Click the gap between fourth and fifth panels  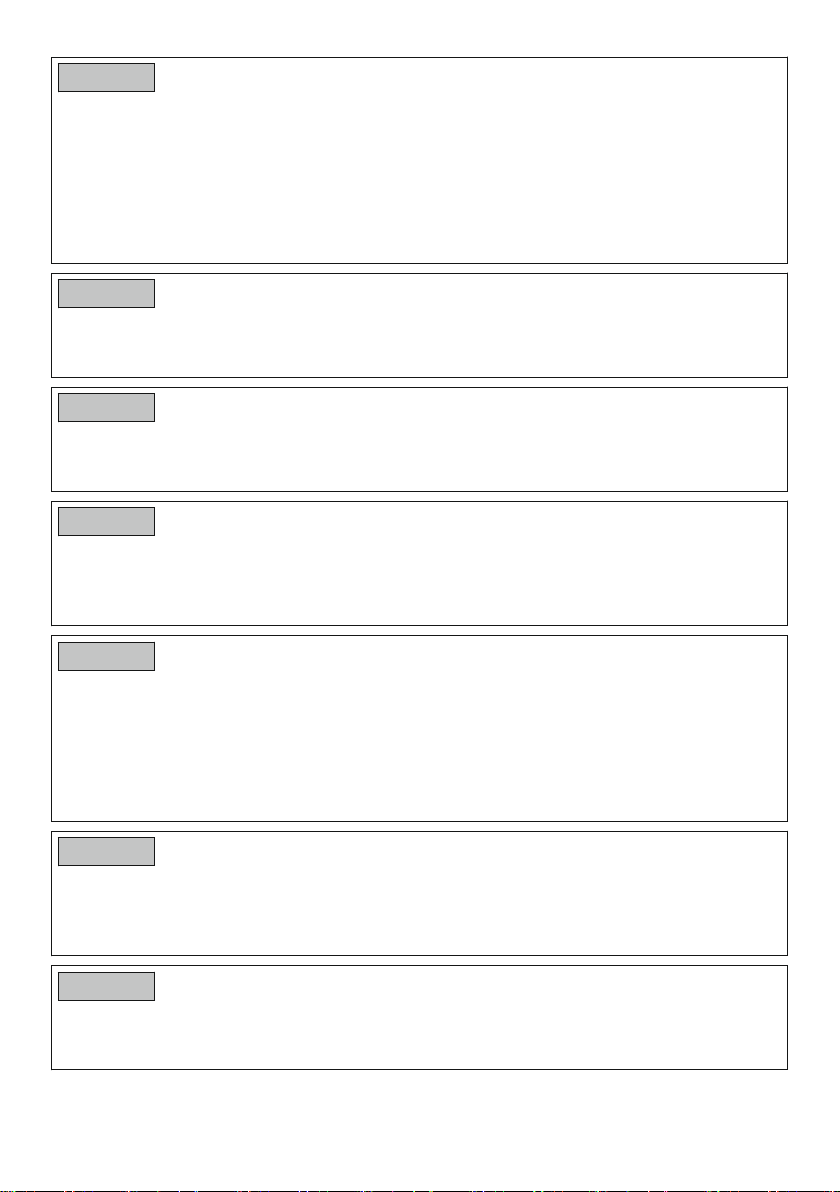[x=420, y=631]
